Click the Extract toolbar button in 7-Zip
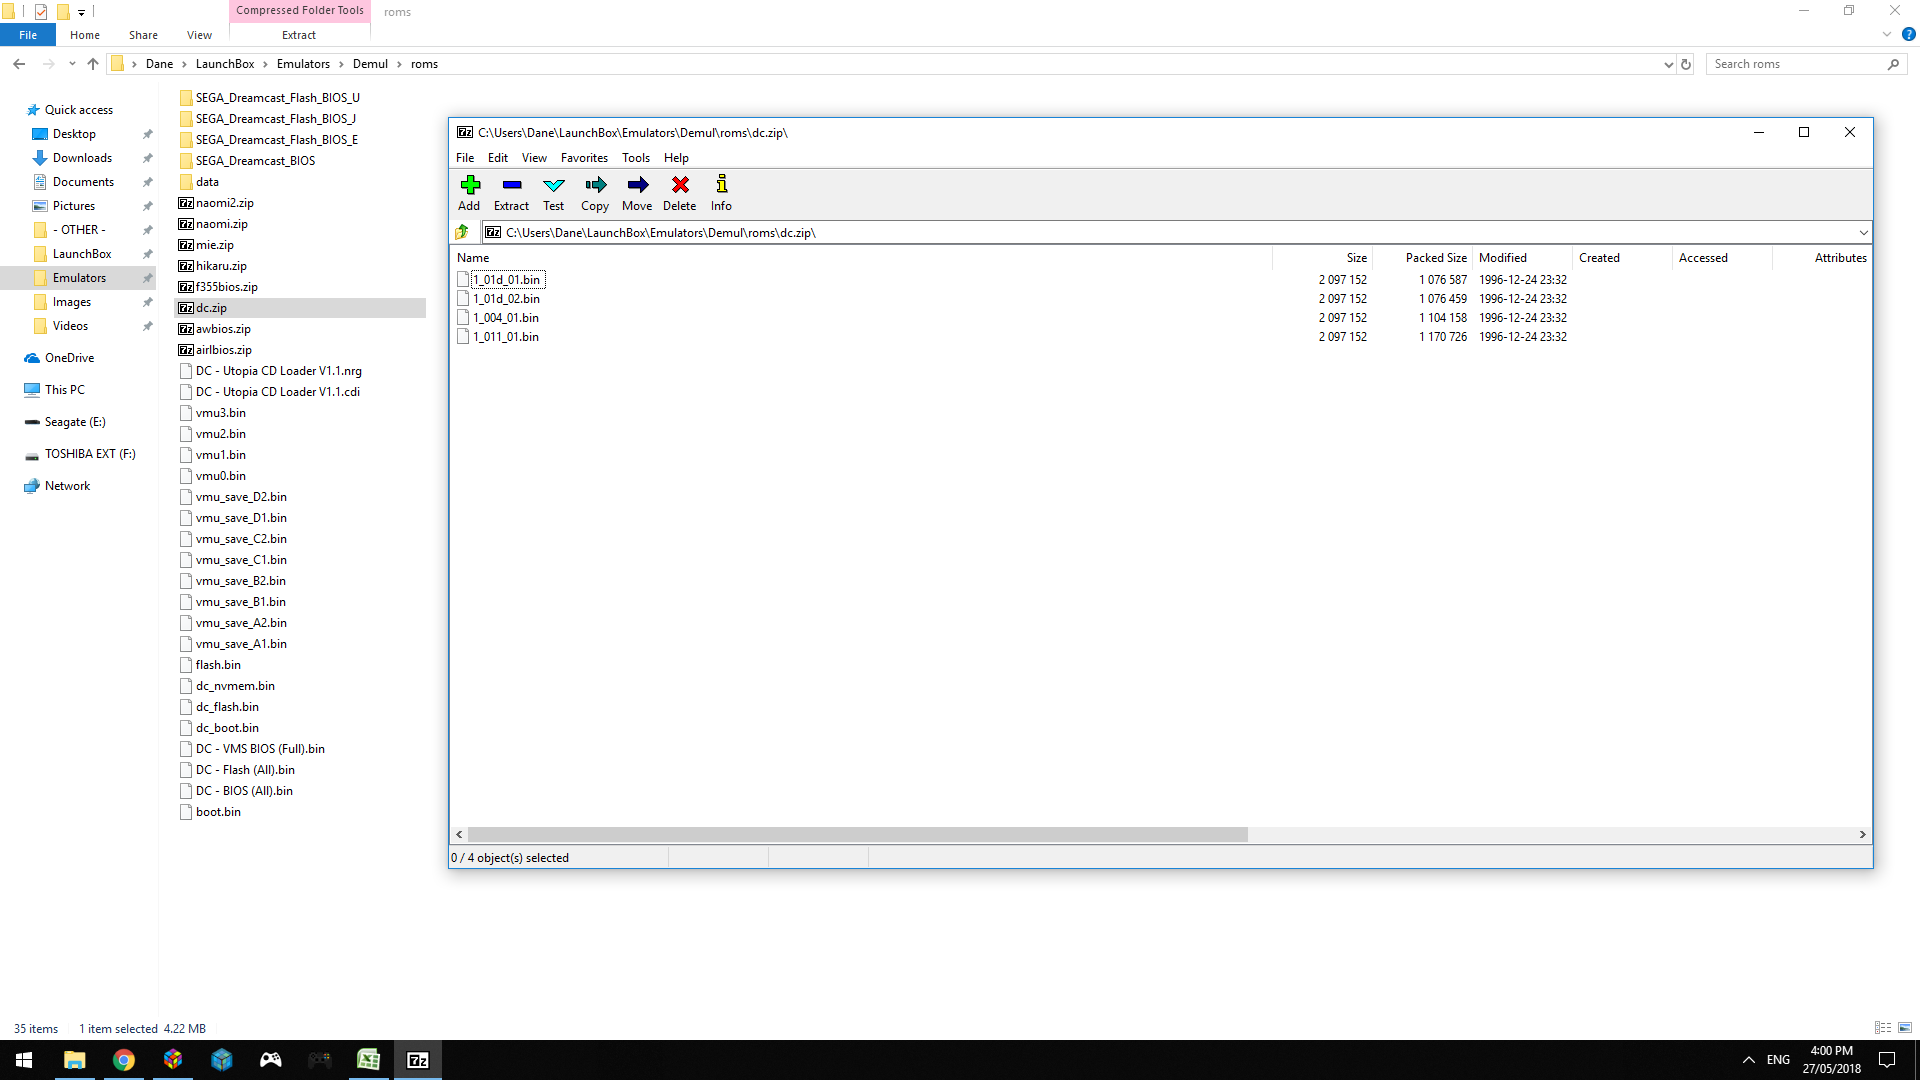Viewport: 1920px width, 1080px height. coord(511,193)
